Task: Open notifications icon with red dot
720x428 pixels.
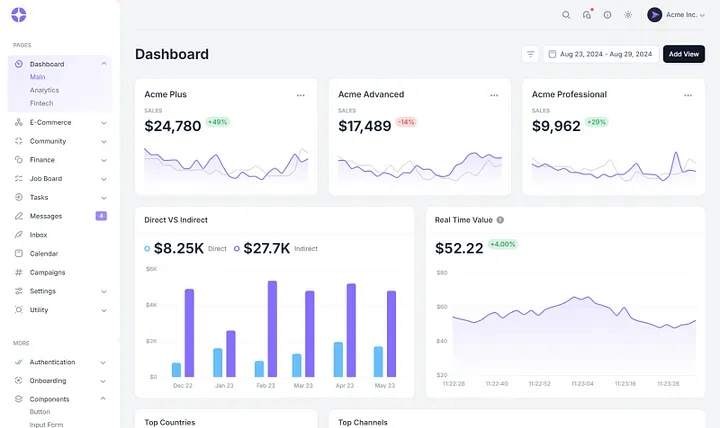Action: [587, 14]
